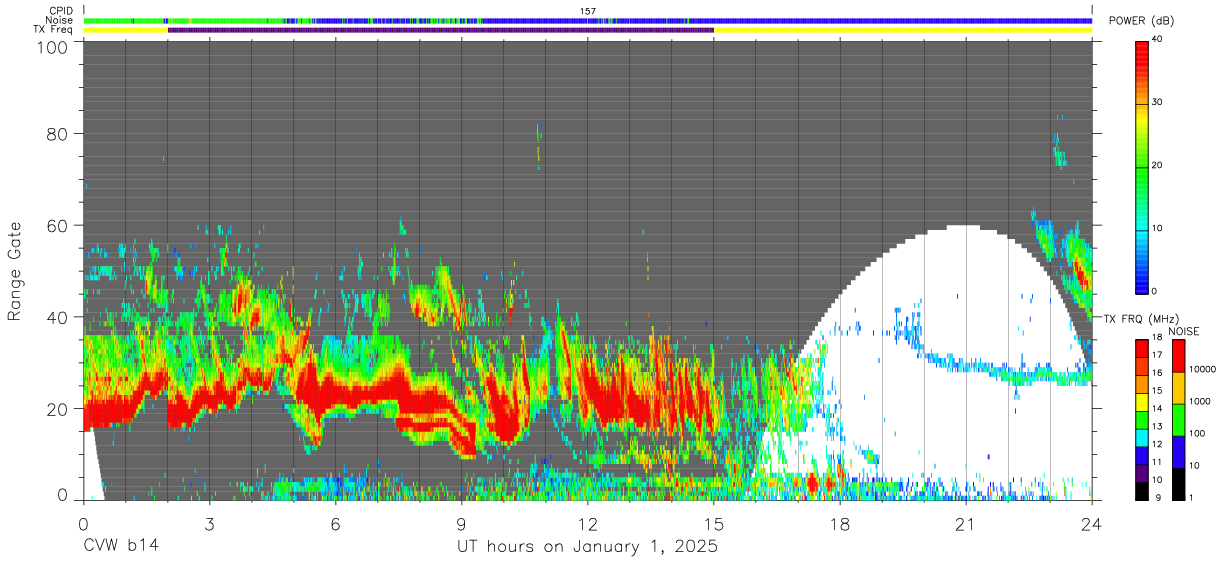The image size is (1228, 567).
Task: Click the 1000 label on NOISE scale
Action: 1199,402
